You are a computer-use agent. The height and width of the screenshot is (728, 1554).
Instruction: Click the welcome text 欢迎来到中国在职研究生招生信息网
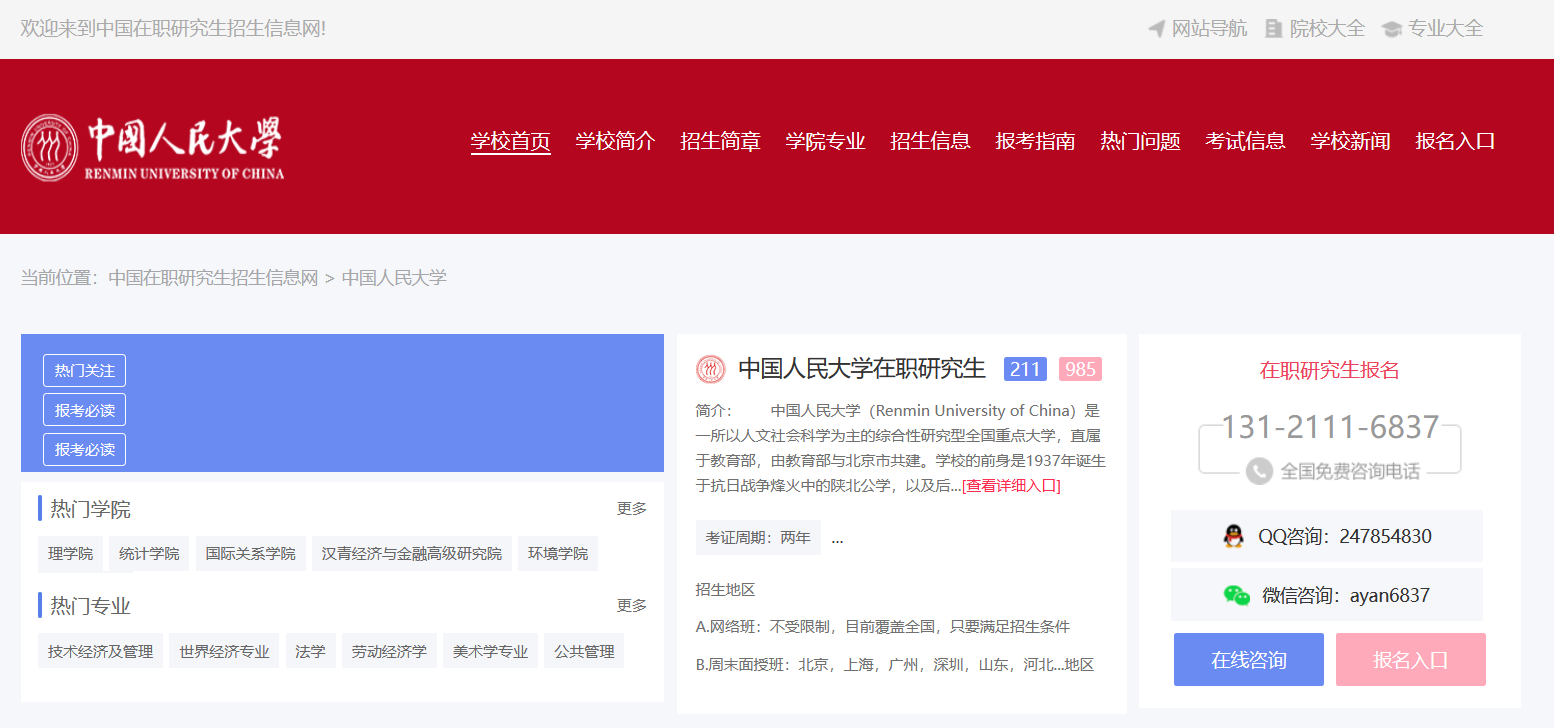pos(173,28)
